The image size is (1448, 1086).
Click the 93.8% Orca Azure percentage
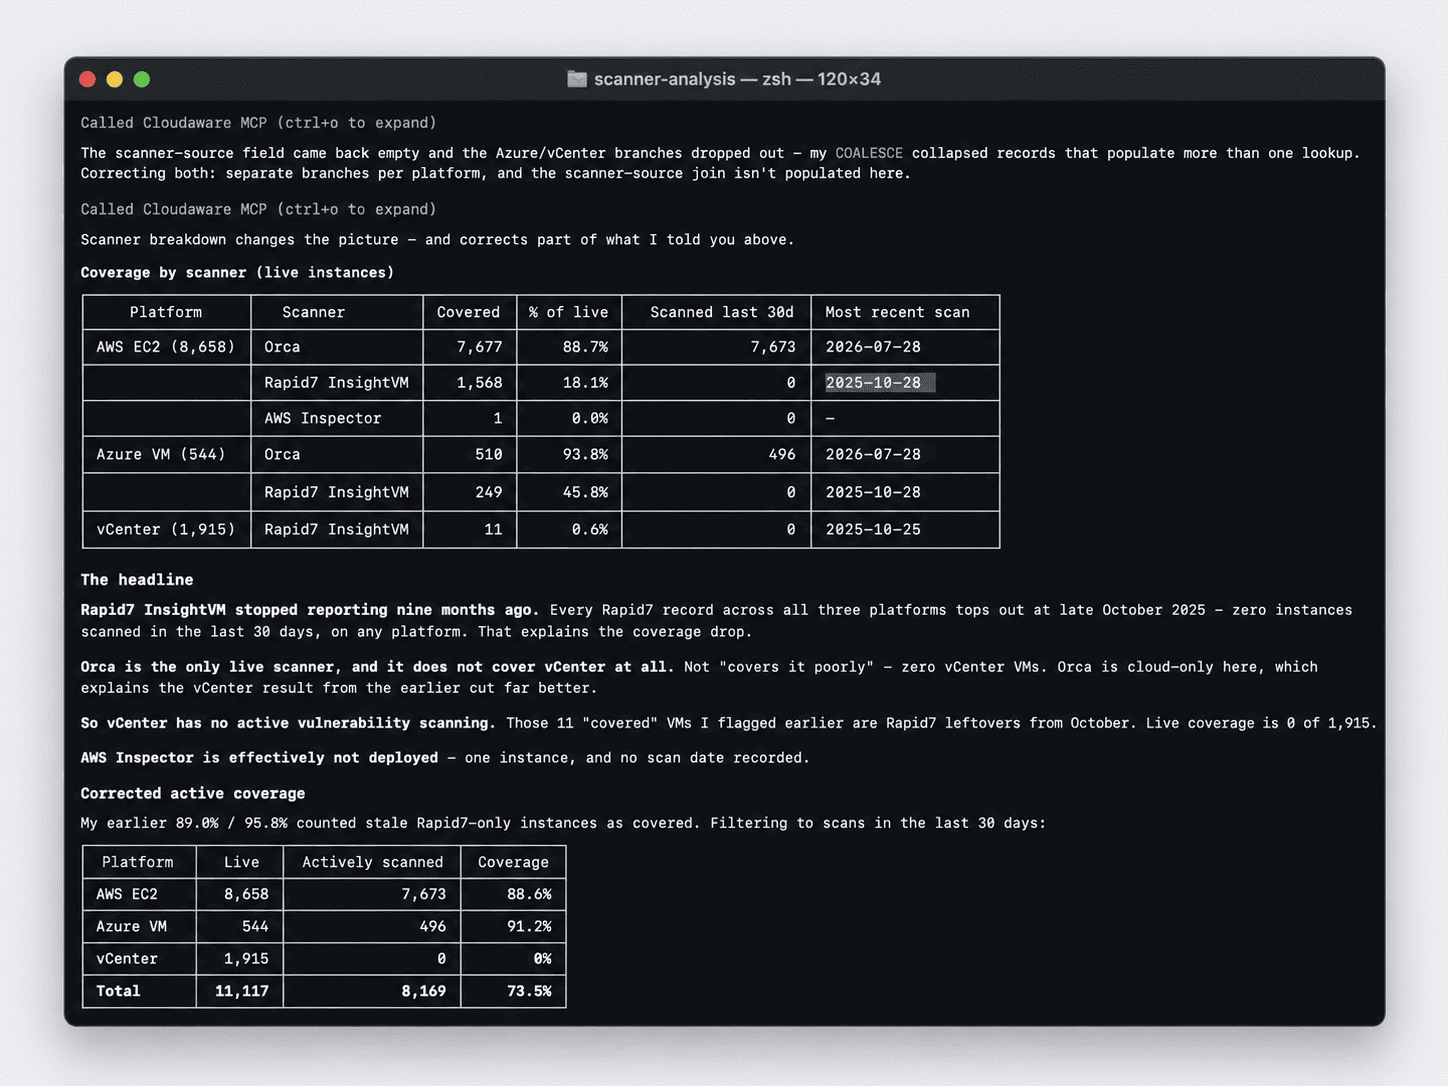[585, 454]
